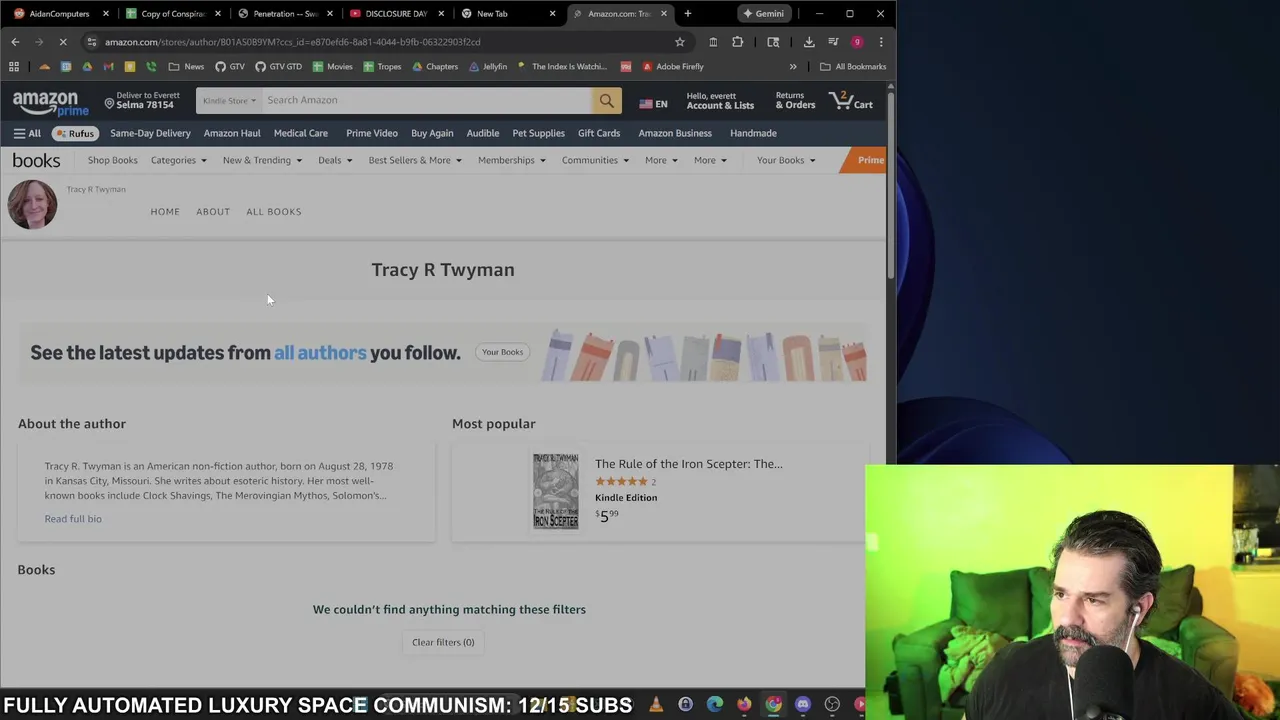Click the Rufus assistant button
This screenshot has width=1280, height=720.
click(75, 133)
